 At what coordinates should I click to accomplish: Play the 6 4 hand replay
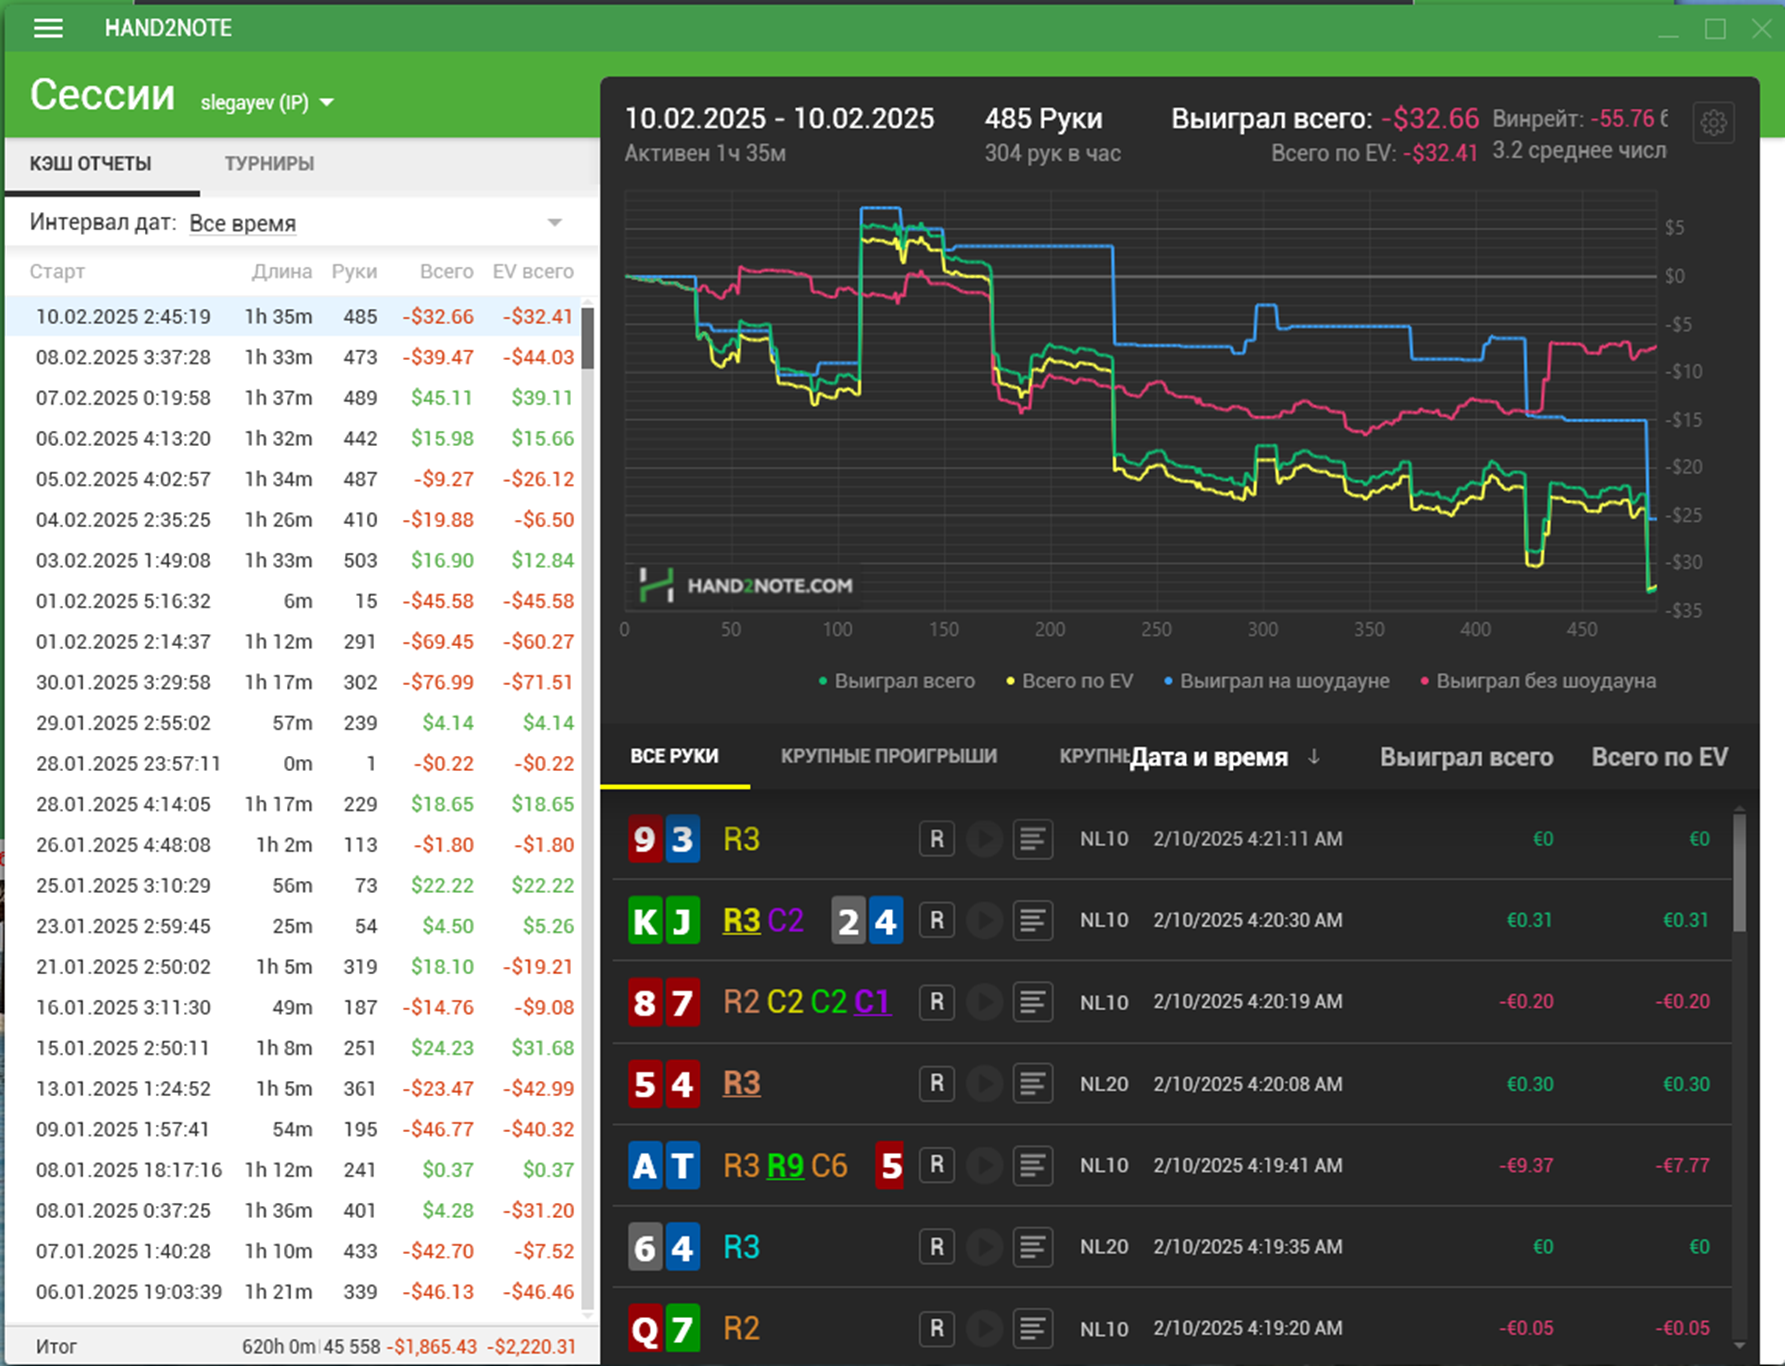[984, 1247]
